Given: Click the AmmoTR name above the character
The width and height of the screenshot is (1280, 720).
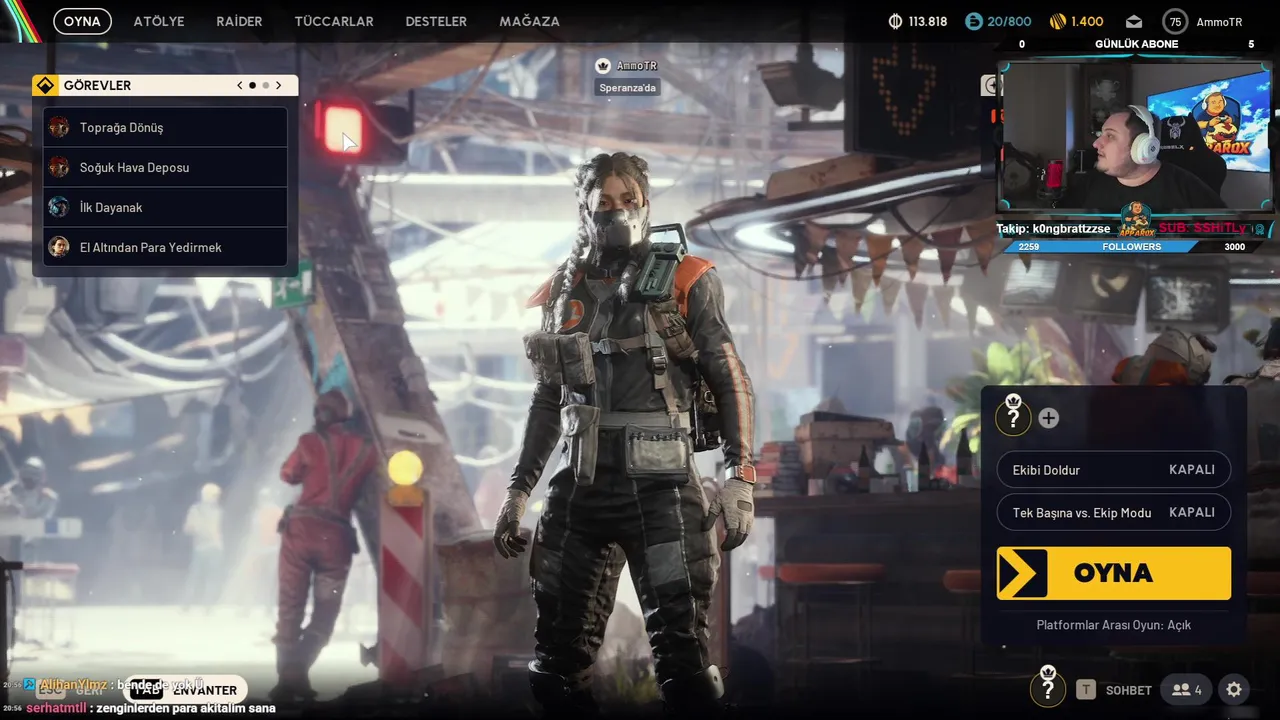Looking at the screenshot, I should coord(637,65).
